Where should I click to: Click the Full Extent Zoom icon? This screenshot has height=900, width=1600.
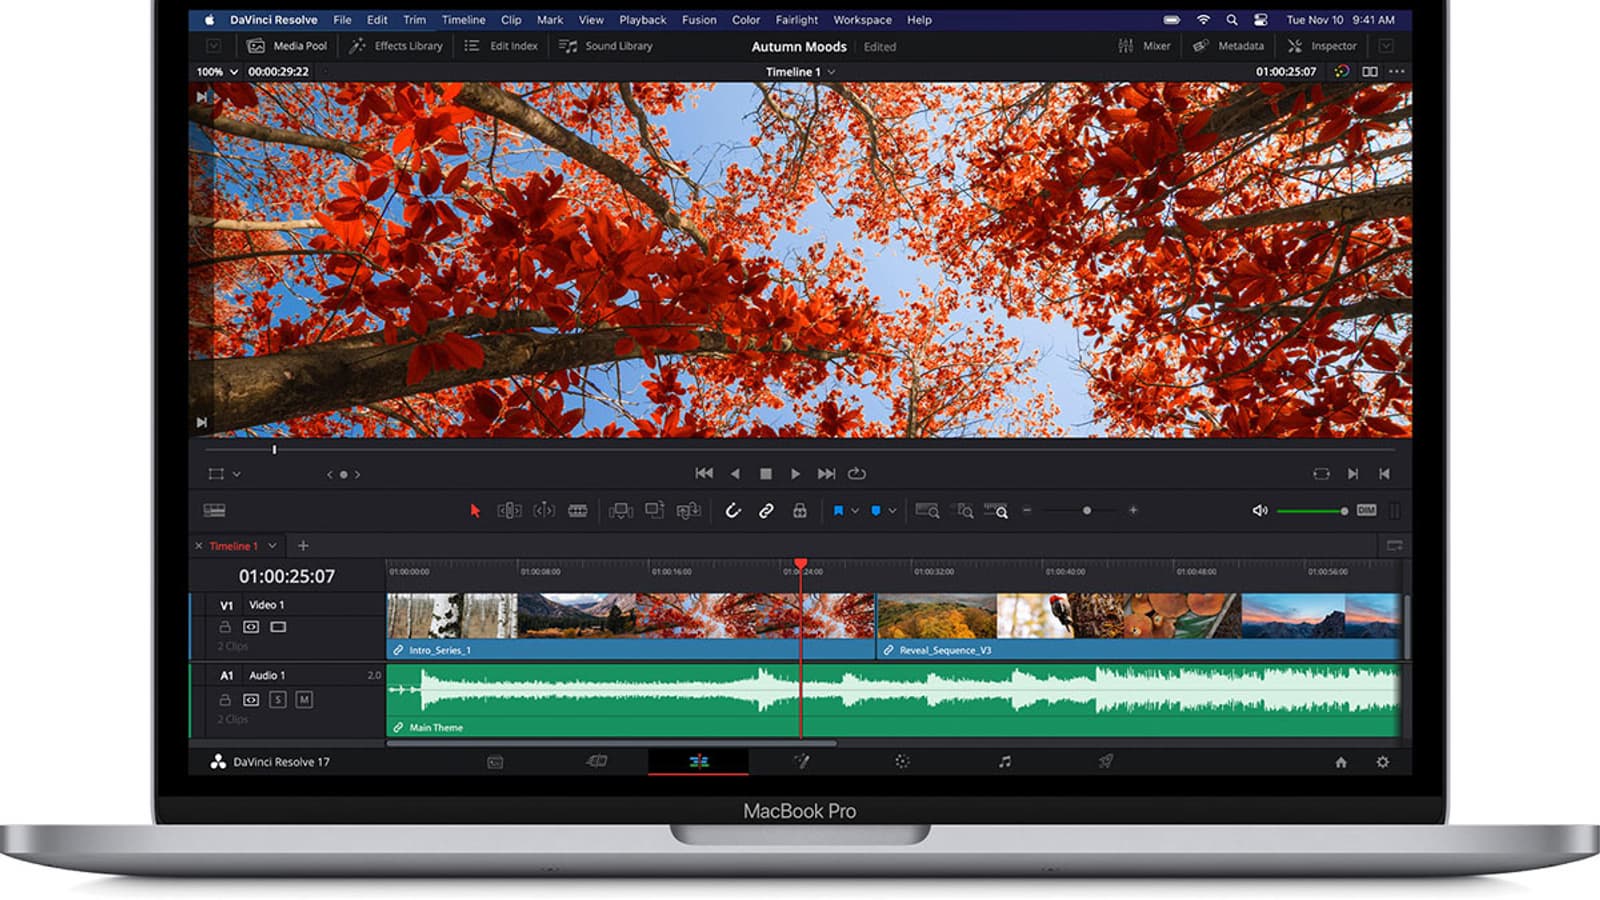point(927,511)
